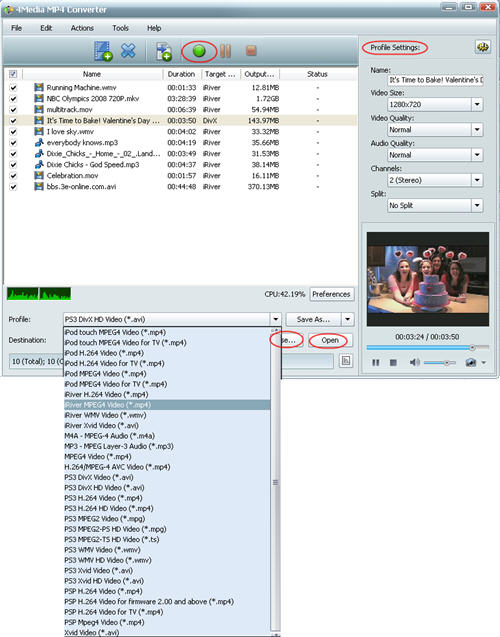The width and height of the screenshot is (500, 637).
Task: Choose PSP Mpeg4 Video (*.mp4) profile
Action: pyautogui.click(x=167, y=622)
